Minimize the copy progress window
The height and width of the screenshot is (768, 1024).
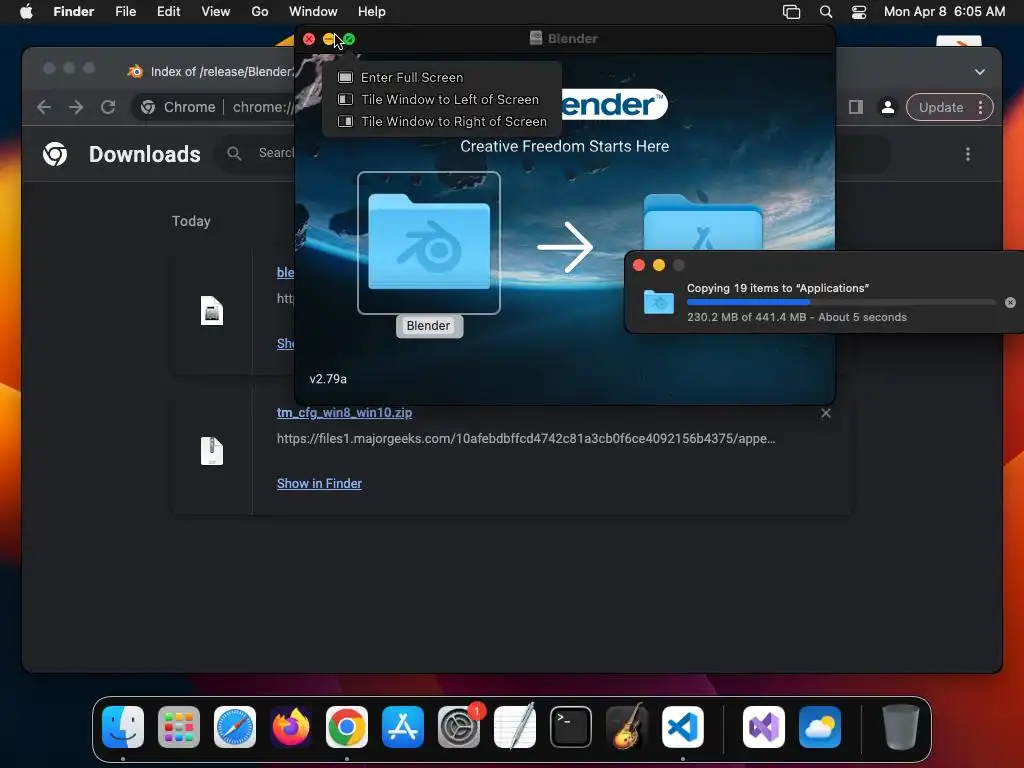659,265
